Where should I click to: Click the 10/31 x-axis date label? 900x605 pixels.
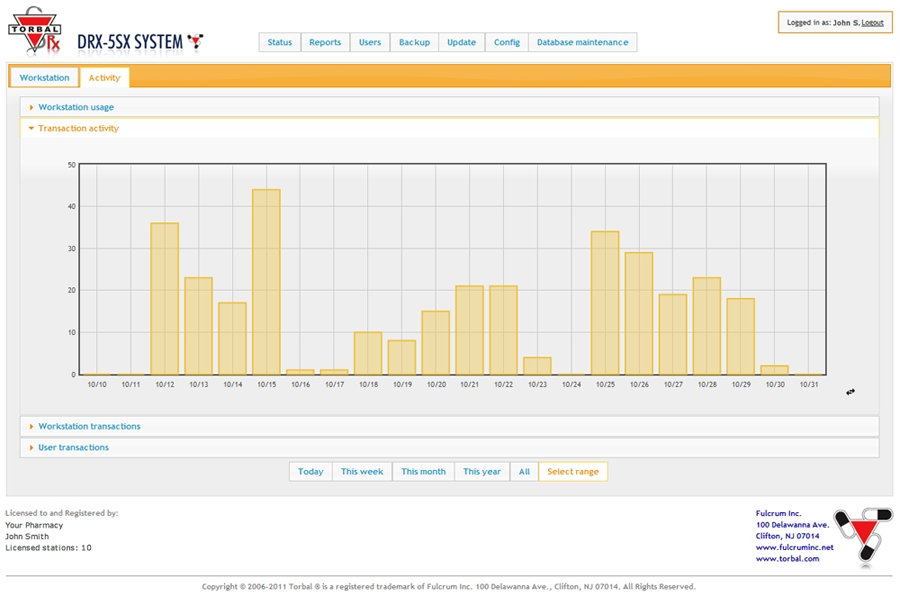pyautogui.click(x=809, y=385)
